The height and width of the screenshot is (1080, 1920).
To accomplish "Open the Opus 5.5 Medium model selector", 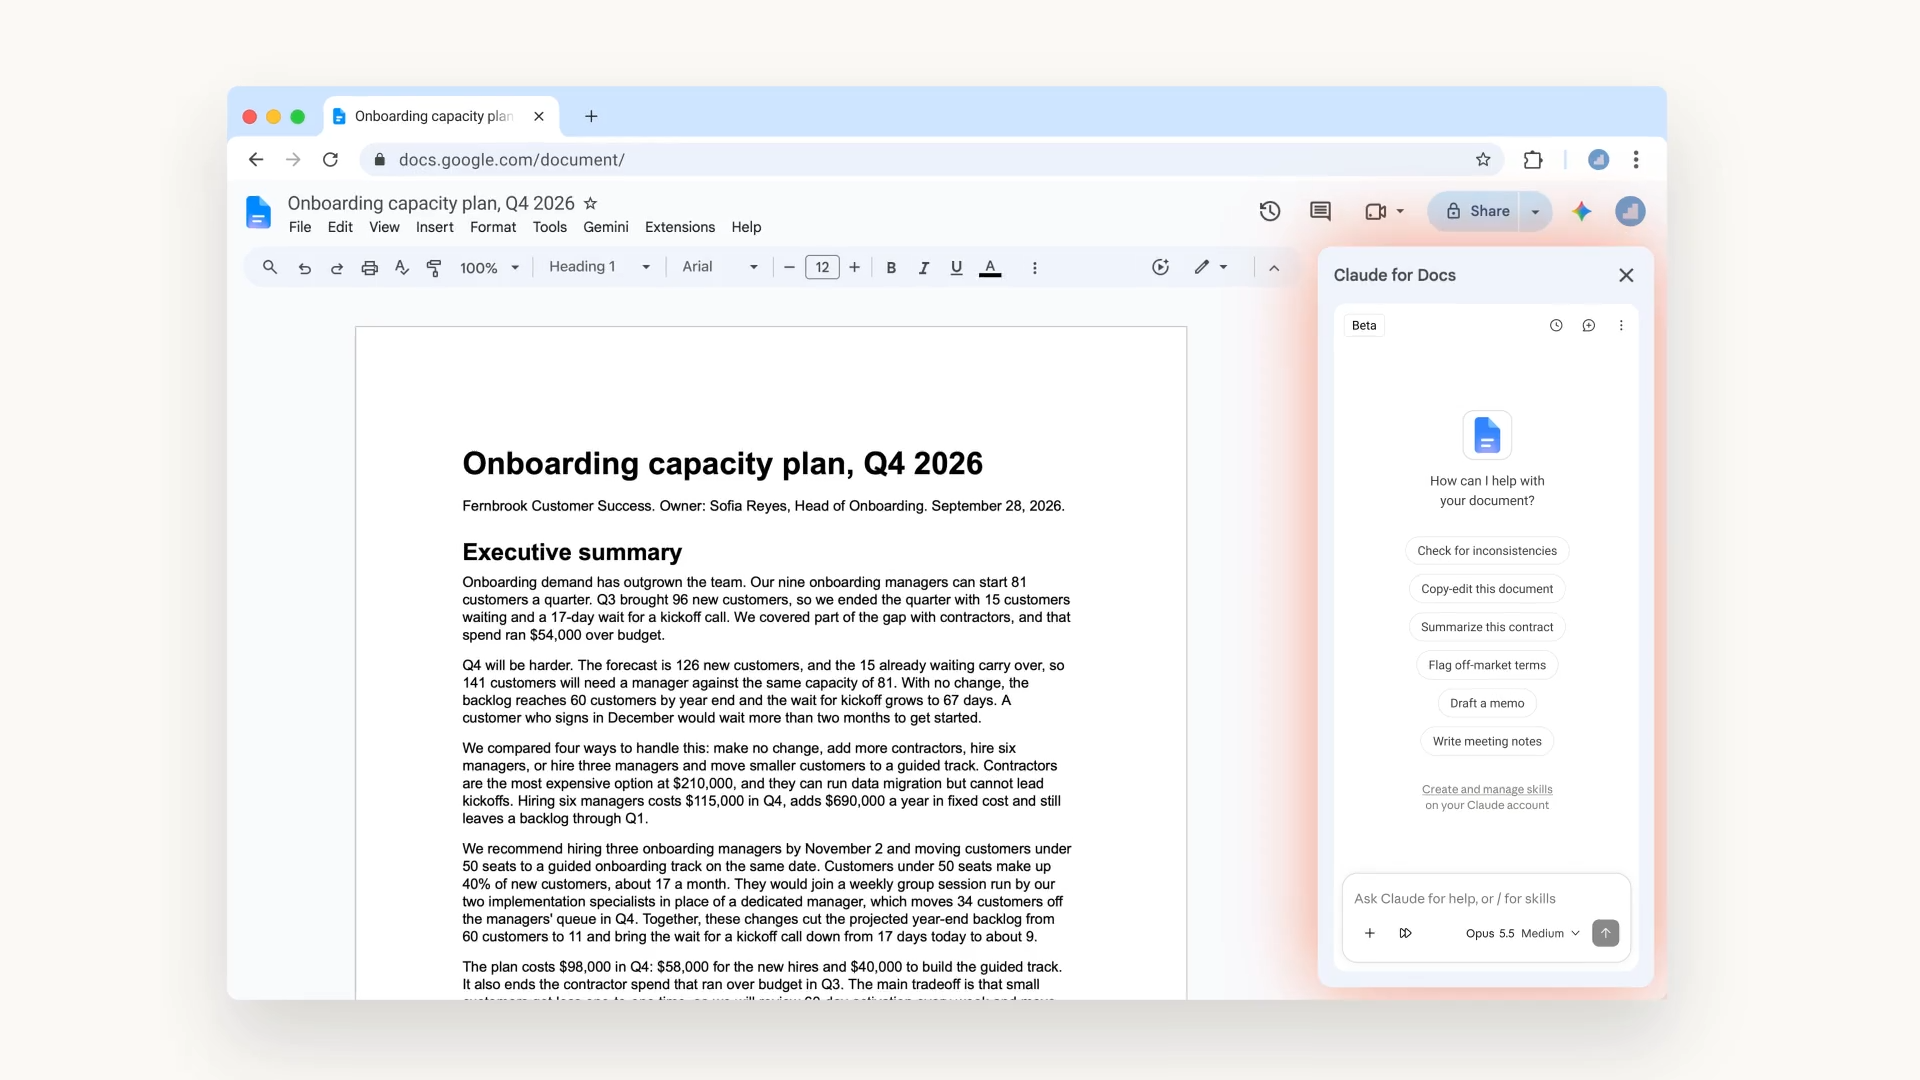I will [1522, 933].
